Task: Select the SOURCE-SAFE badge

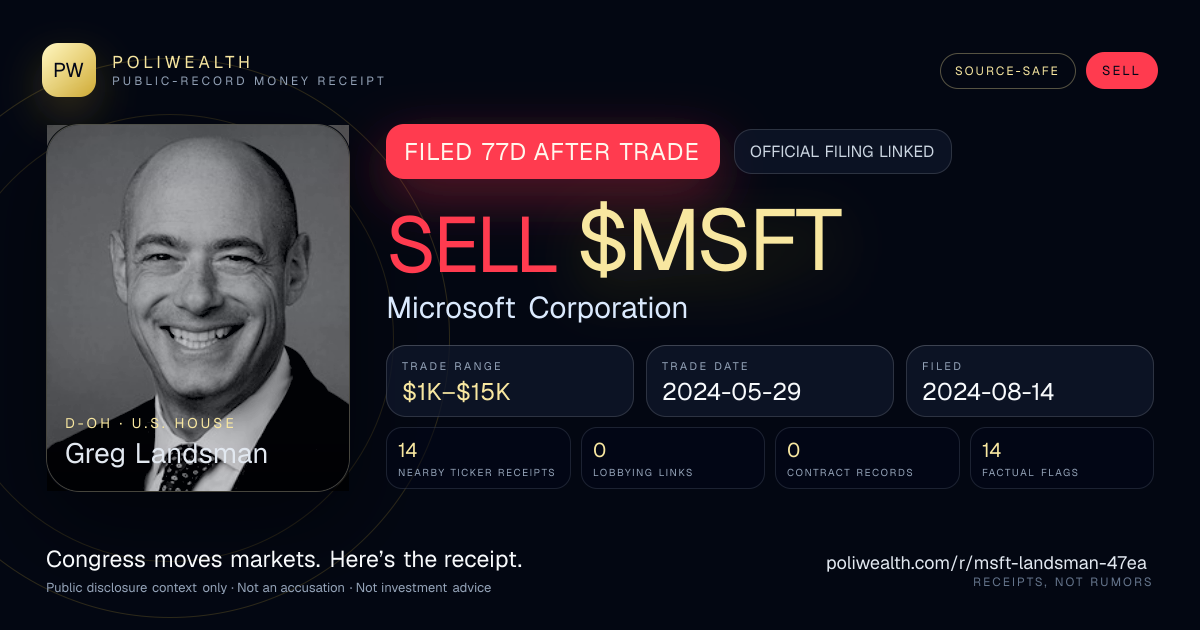Action: pos(1007,71)
